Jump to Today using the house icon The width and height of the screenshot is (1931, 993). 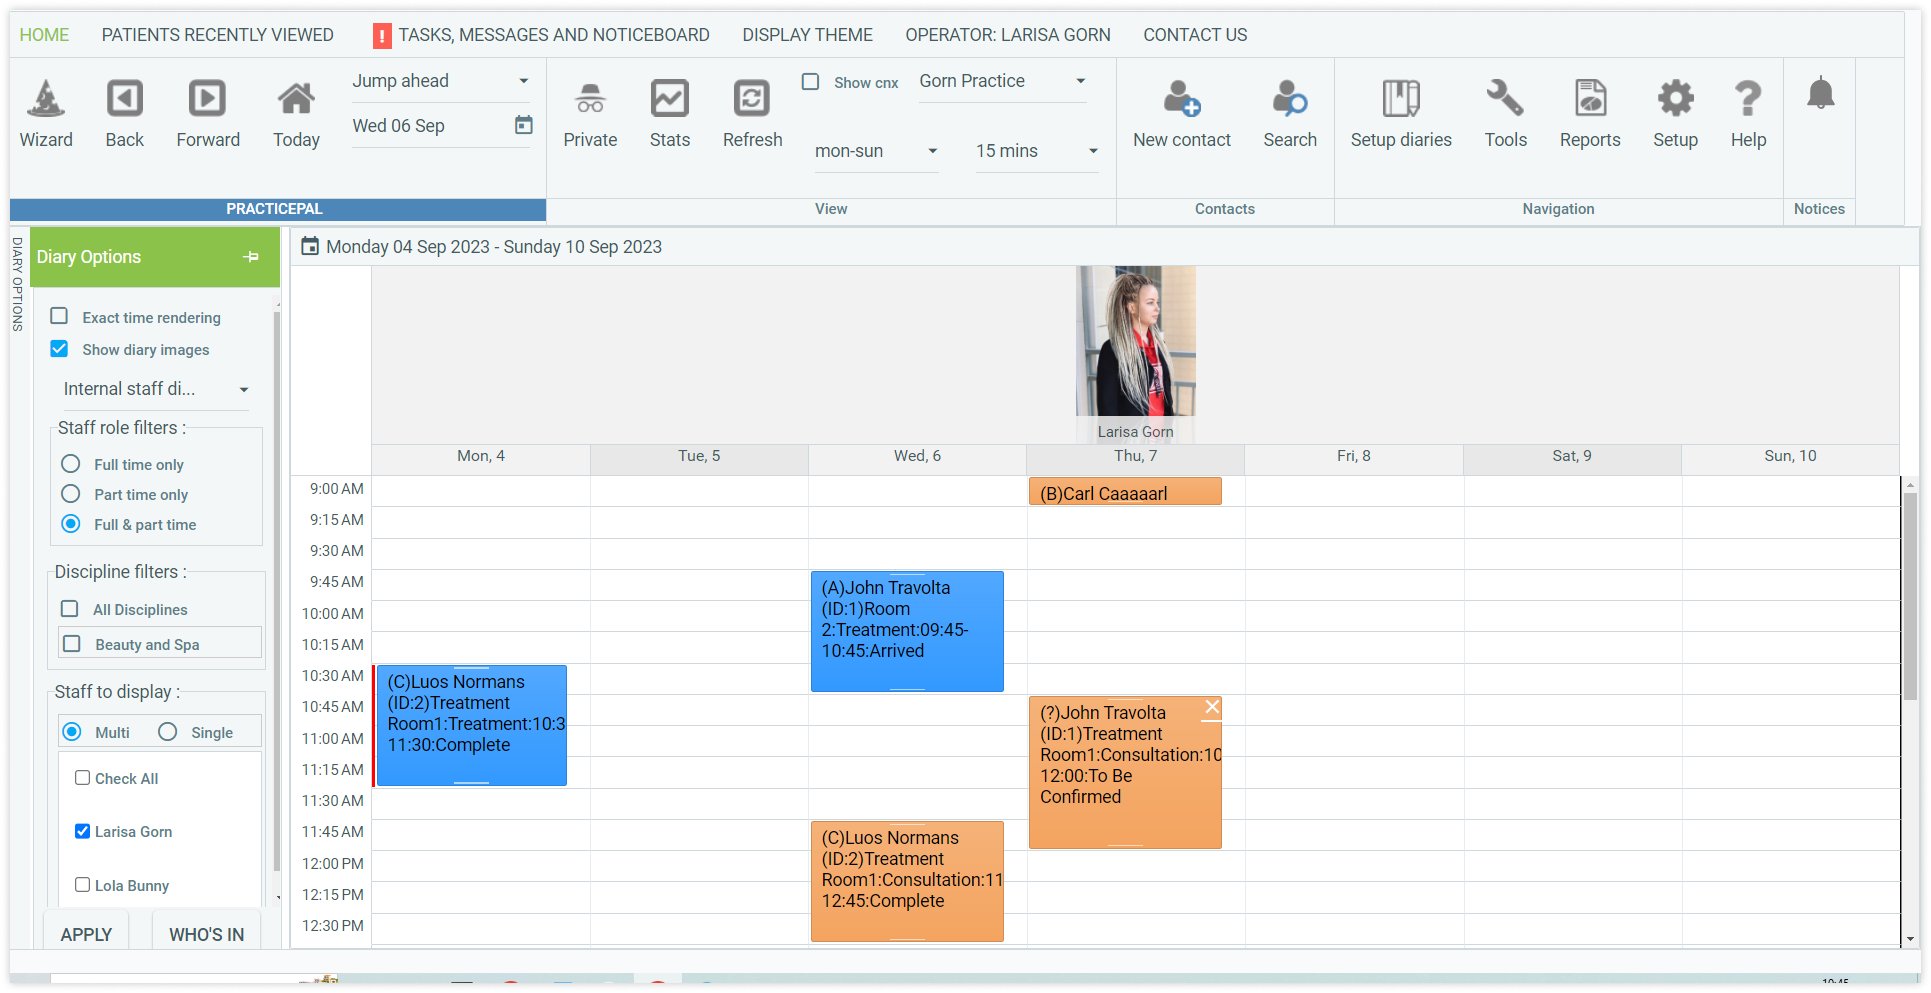click(x=296, y=99)
